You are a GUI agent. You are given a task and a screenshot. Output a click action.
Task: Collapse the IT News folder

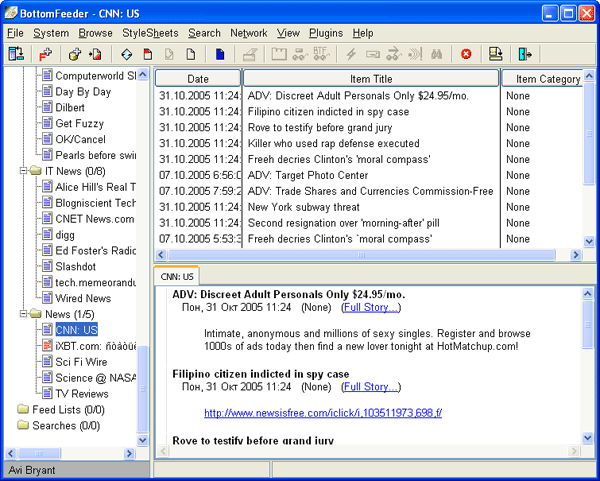[22, 172]
